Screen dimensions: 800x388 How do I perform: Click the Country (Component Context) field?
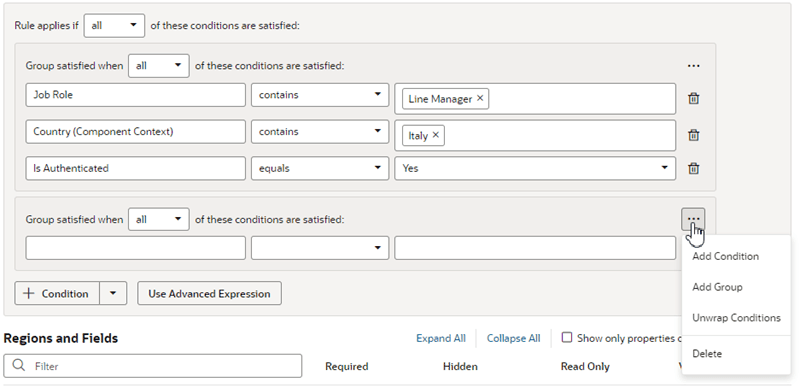[x=135, y=132]
